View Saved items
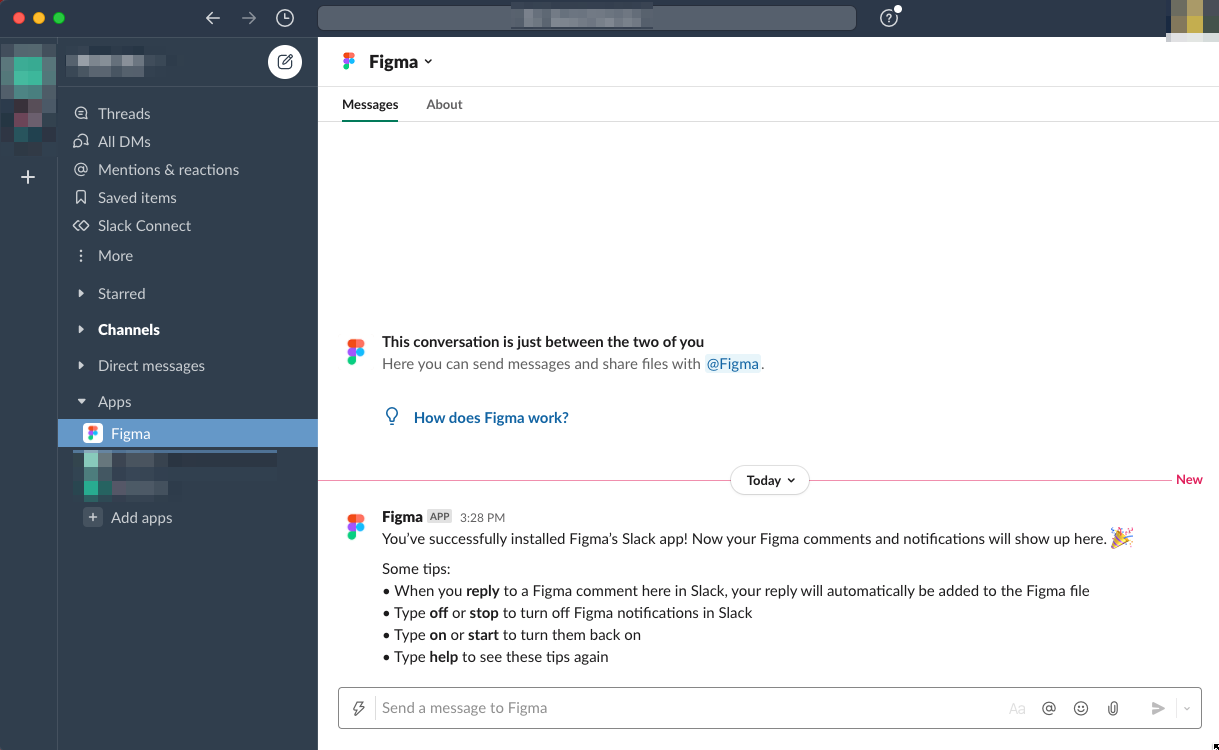The height and width of the screenshot is (750, 1219). 137,197
